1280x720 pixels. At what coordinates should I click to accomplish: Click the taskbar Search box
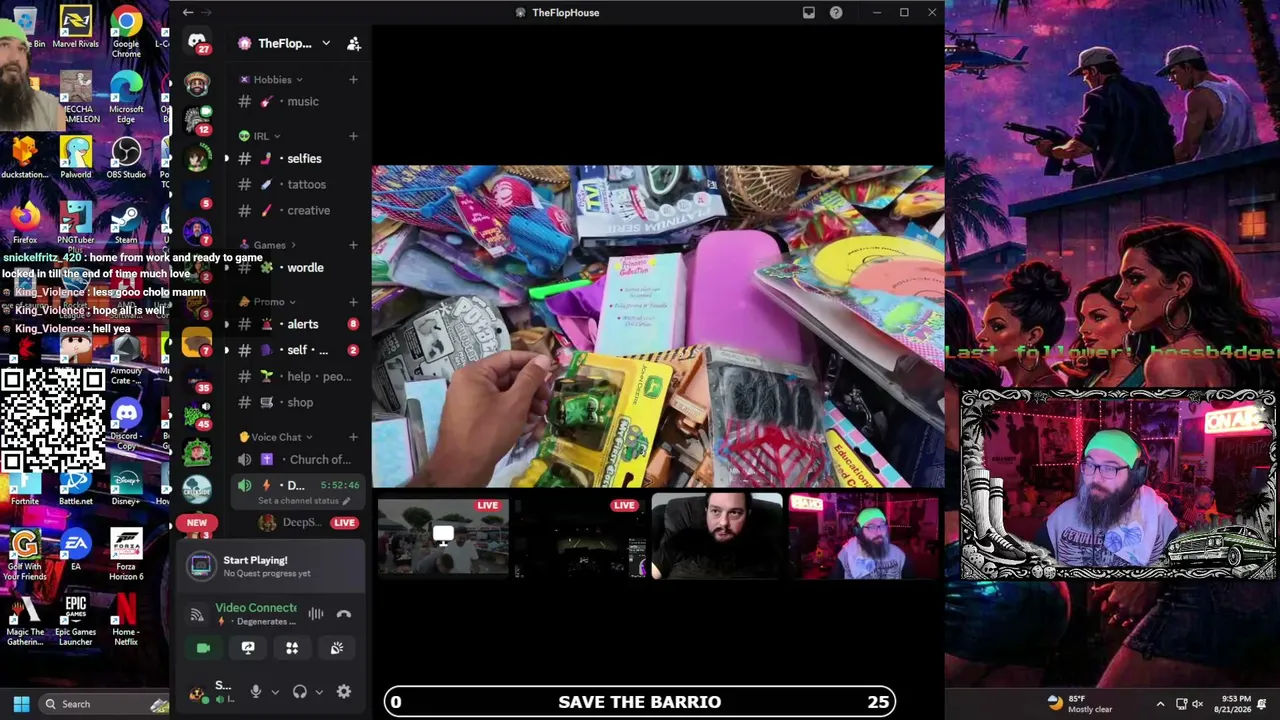pyautogui.click(x=102, y=704)
